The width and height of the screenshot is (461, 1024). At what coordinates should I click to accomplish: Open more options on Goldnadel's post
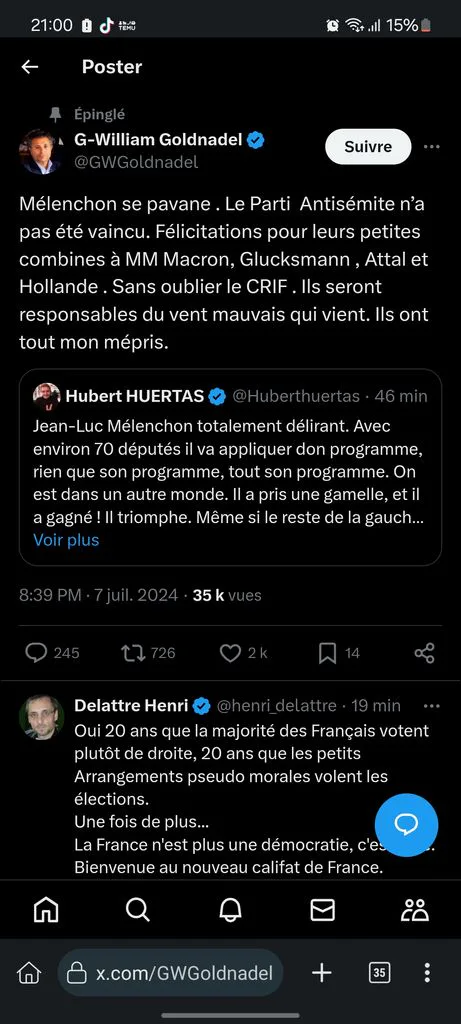point(432,147)
